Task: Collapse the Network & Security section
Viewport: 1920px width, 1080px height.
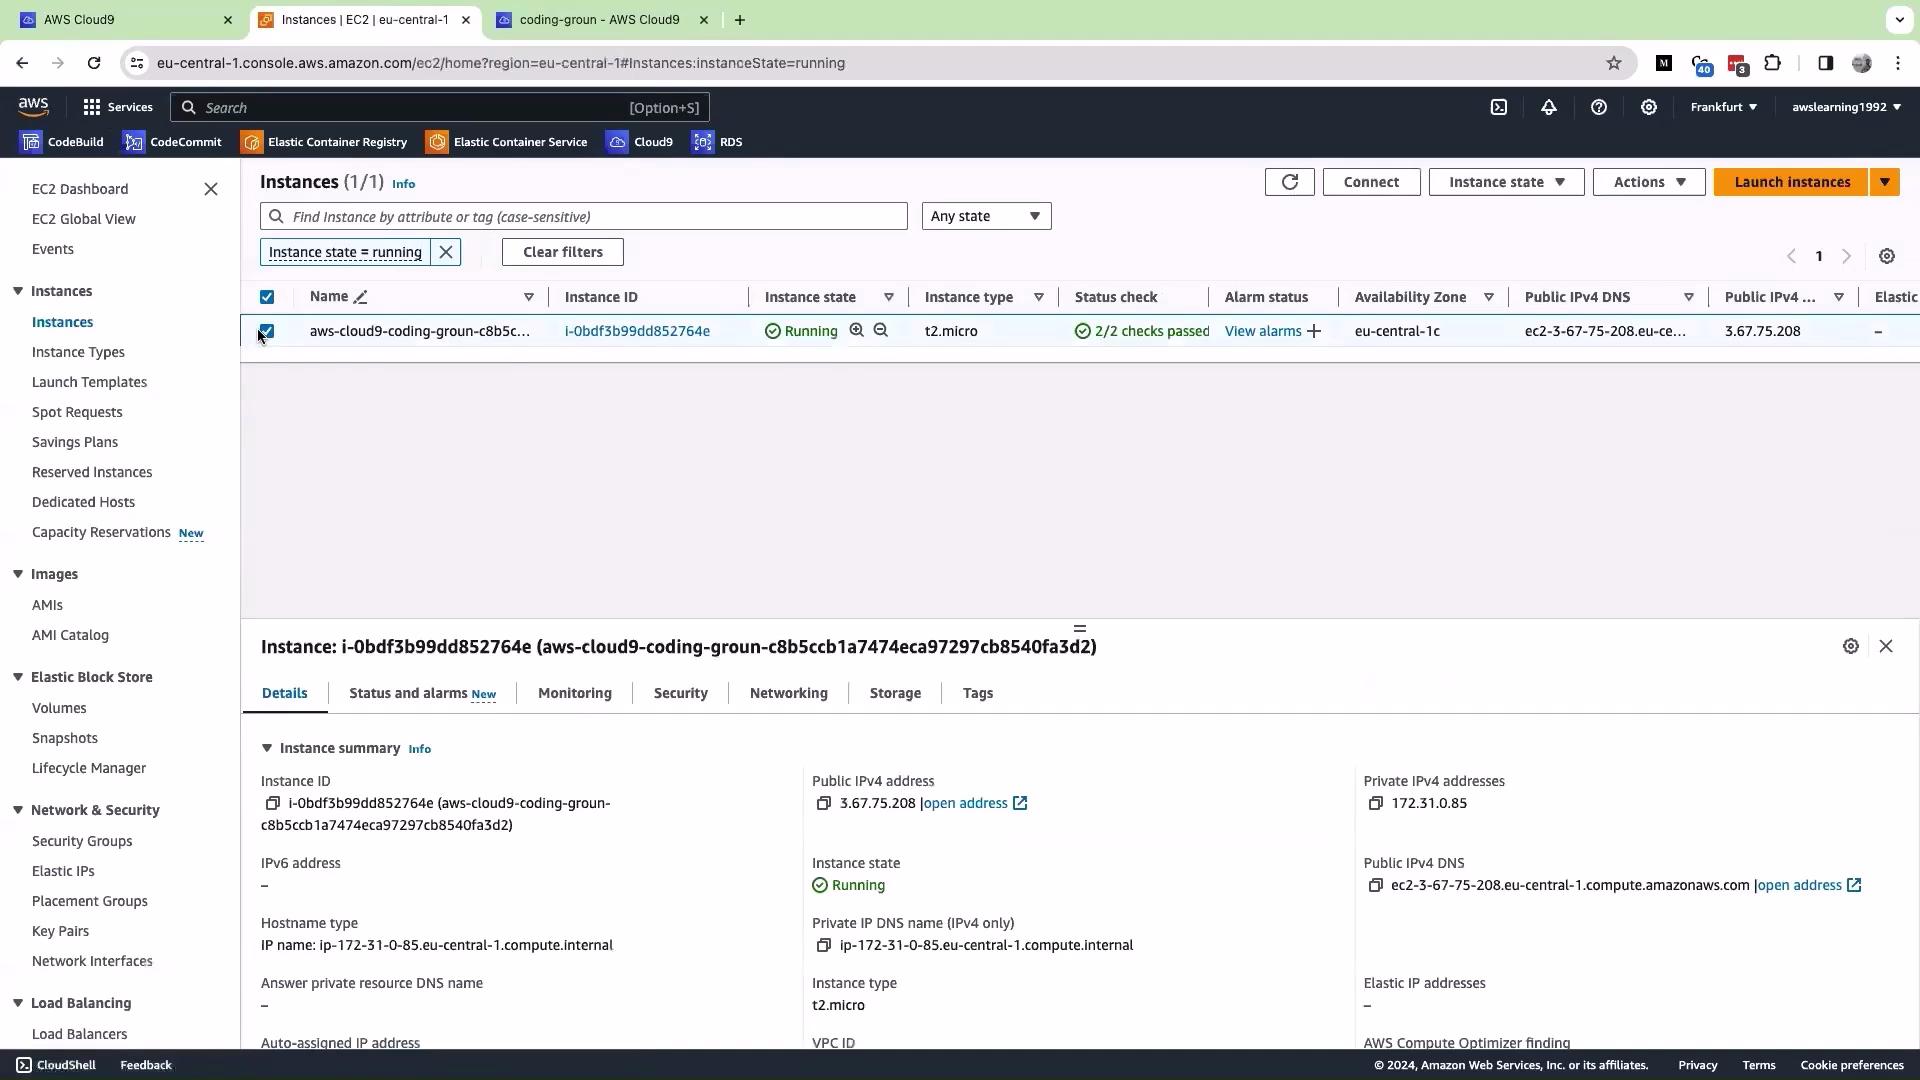Action: [x=18, y=810]
